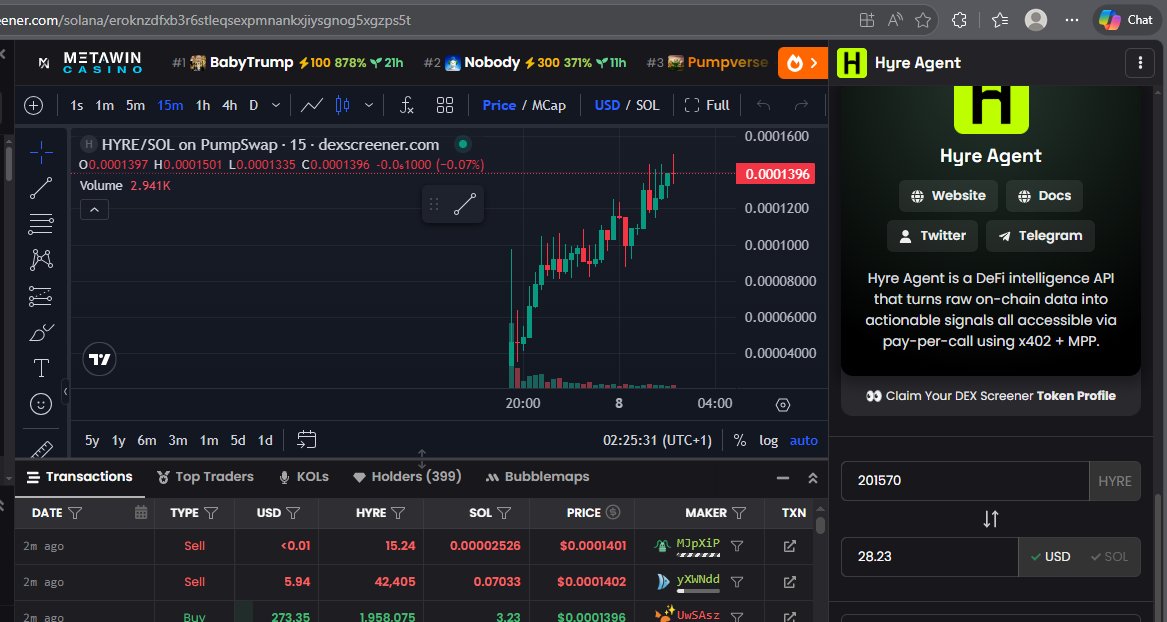Open the forecasting and position tools
This screenshot has width=1167, height=622.
[41, 296]
